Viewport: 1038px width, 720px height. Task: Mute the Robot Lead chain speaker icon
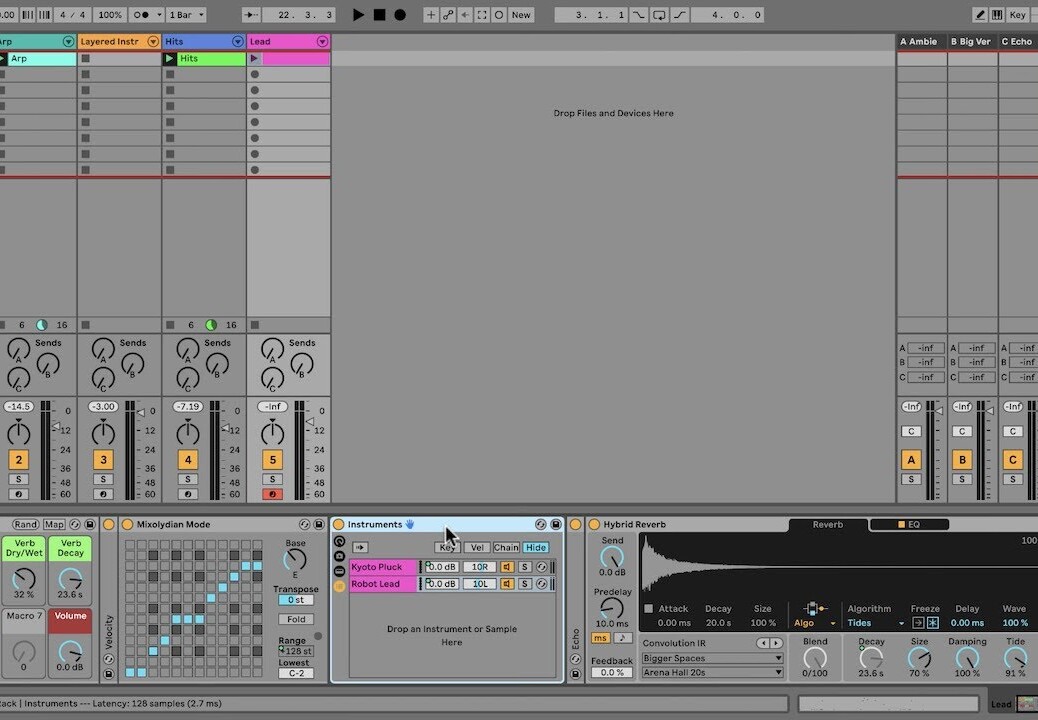pos(506,584)
